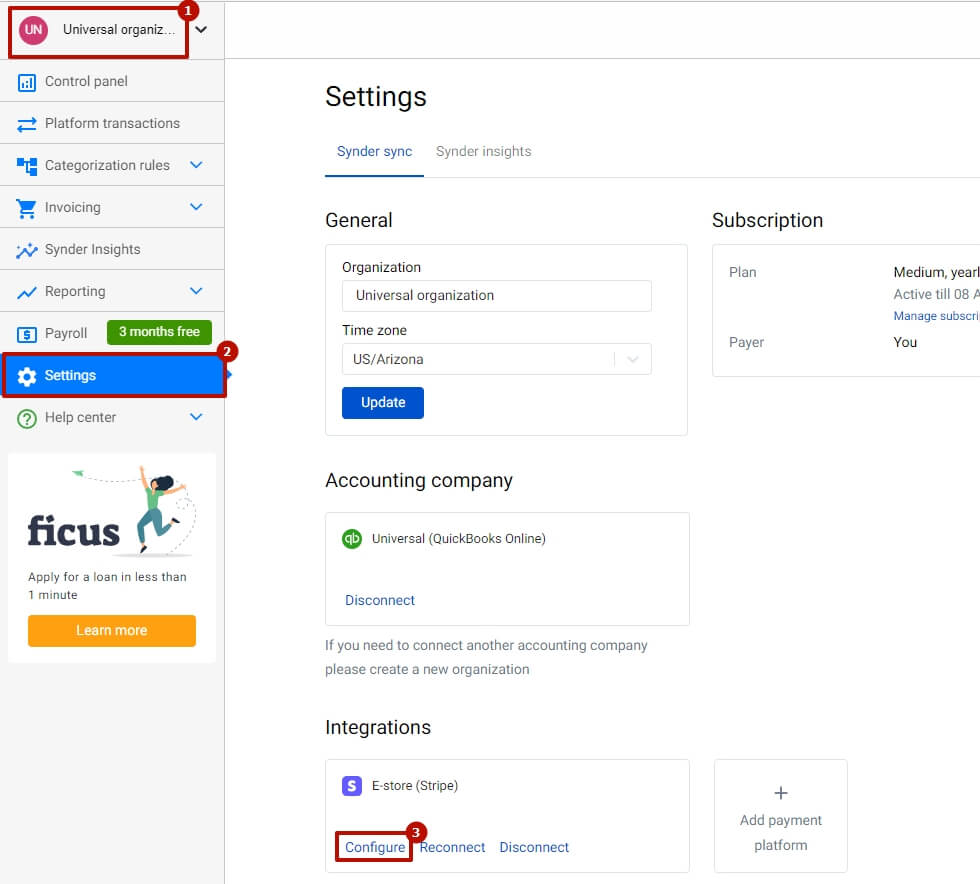Go to Platform transactions
The image size is (980, 884).
pyautogui.click(x=112, y=123)
